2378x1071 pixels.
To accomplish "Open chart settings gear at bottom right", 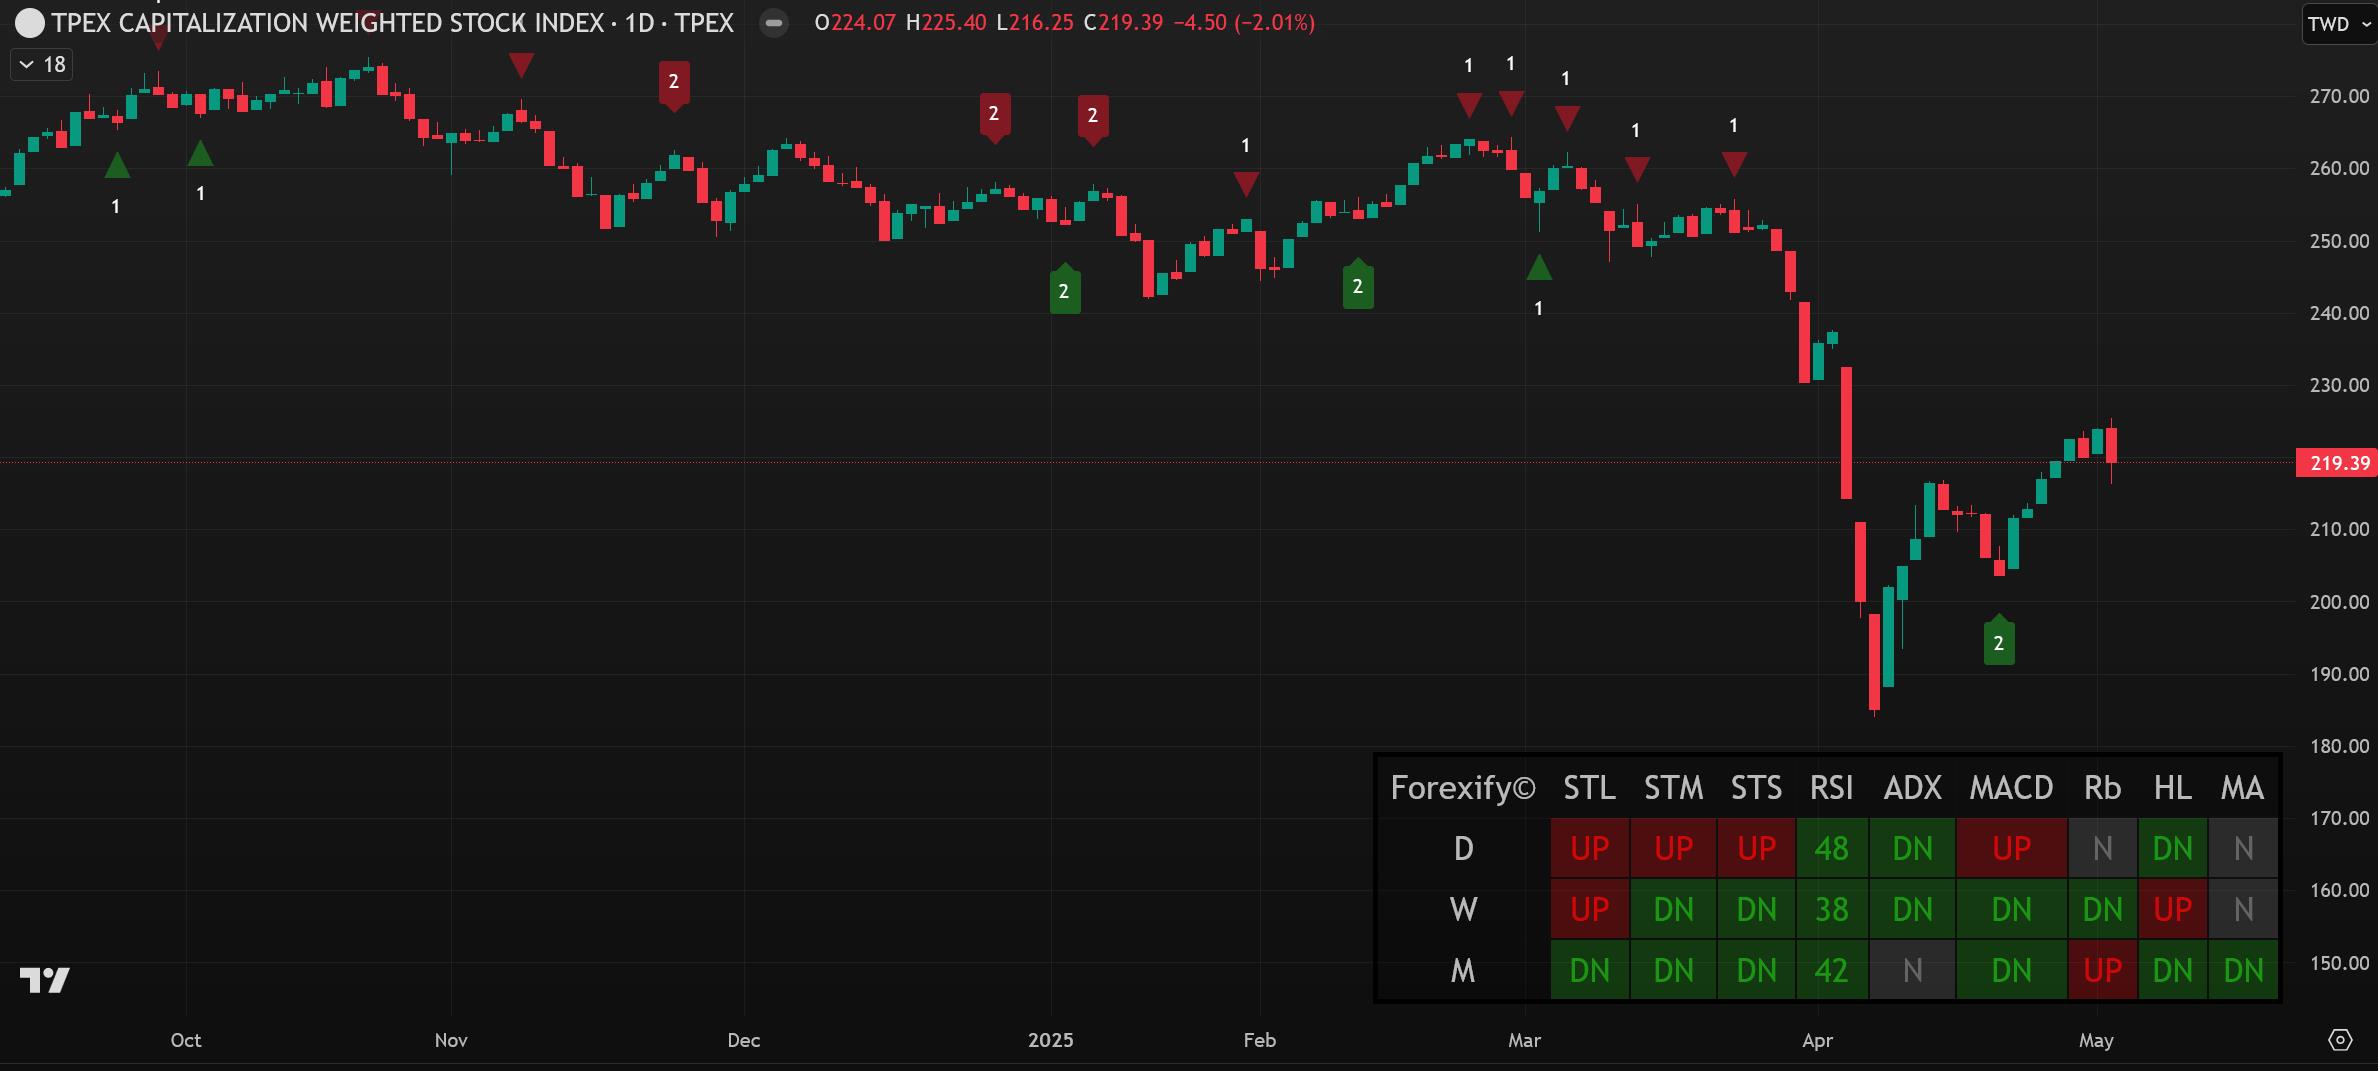I will point(2340,1040).
